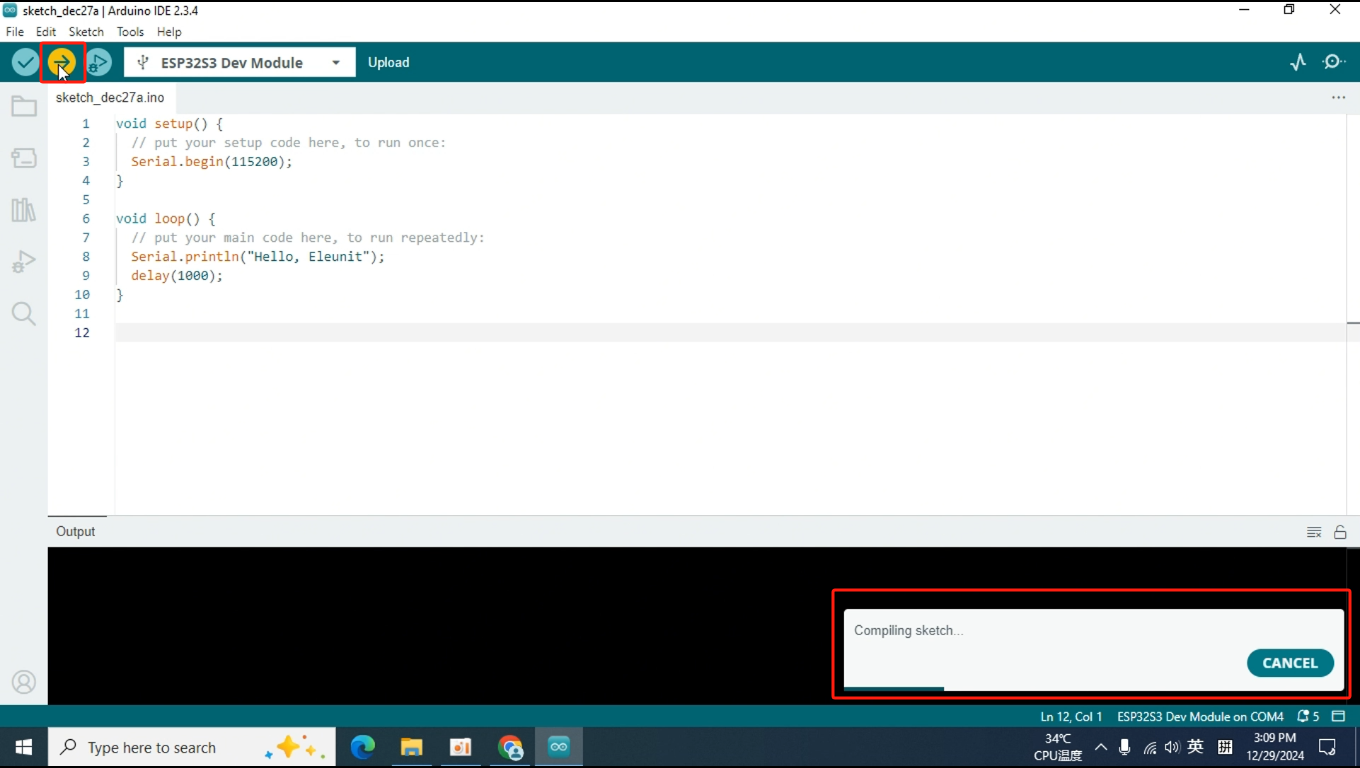Cancel the sketch compilation
This screenshot has width=1360, height=768.
1290,663
